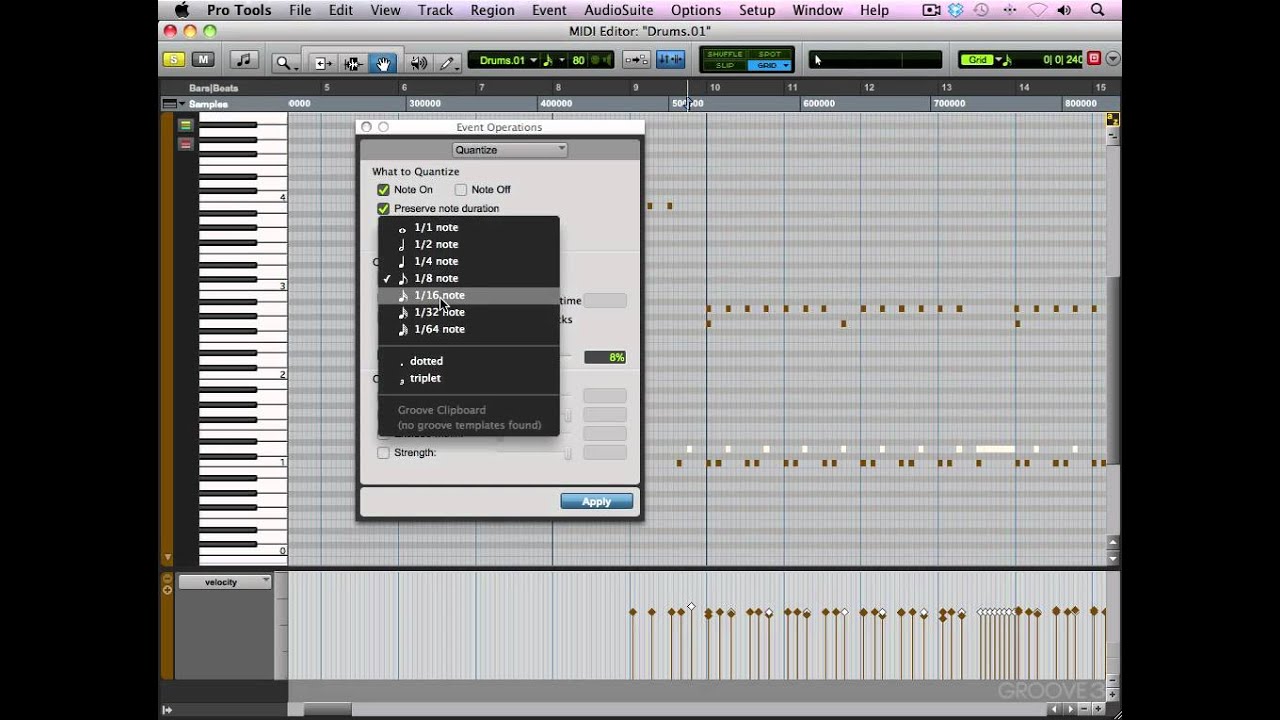Open the Setup menu

[x=756, y=10]
